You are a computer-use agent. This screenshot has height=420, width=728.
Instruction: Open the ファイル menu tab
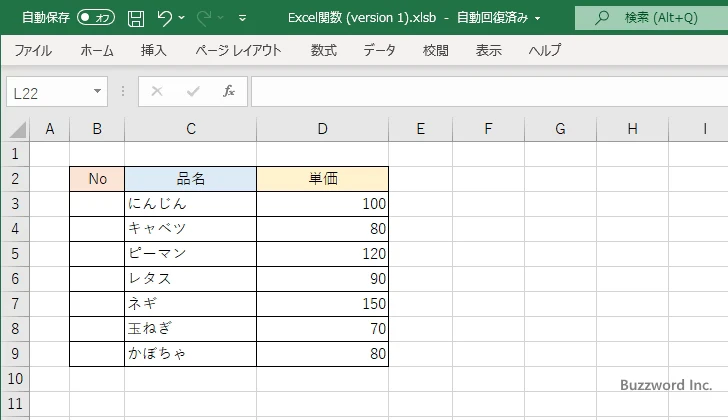pos(33,50)
